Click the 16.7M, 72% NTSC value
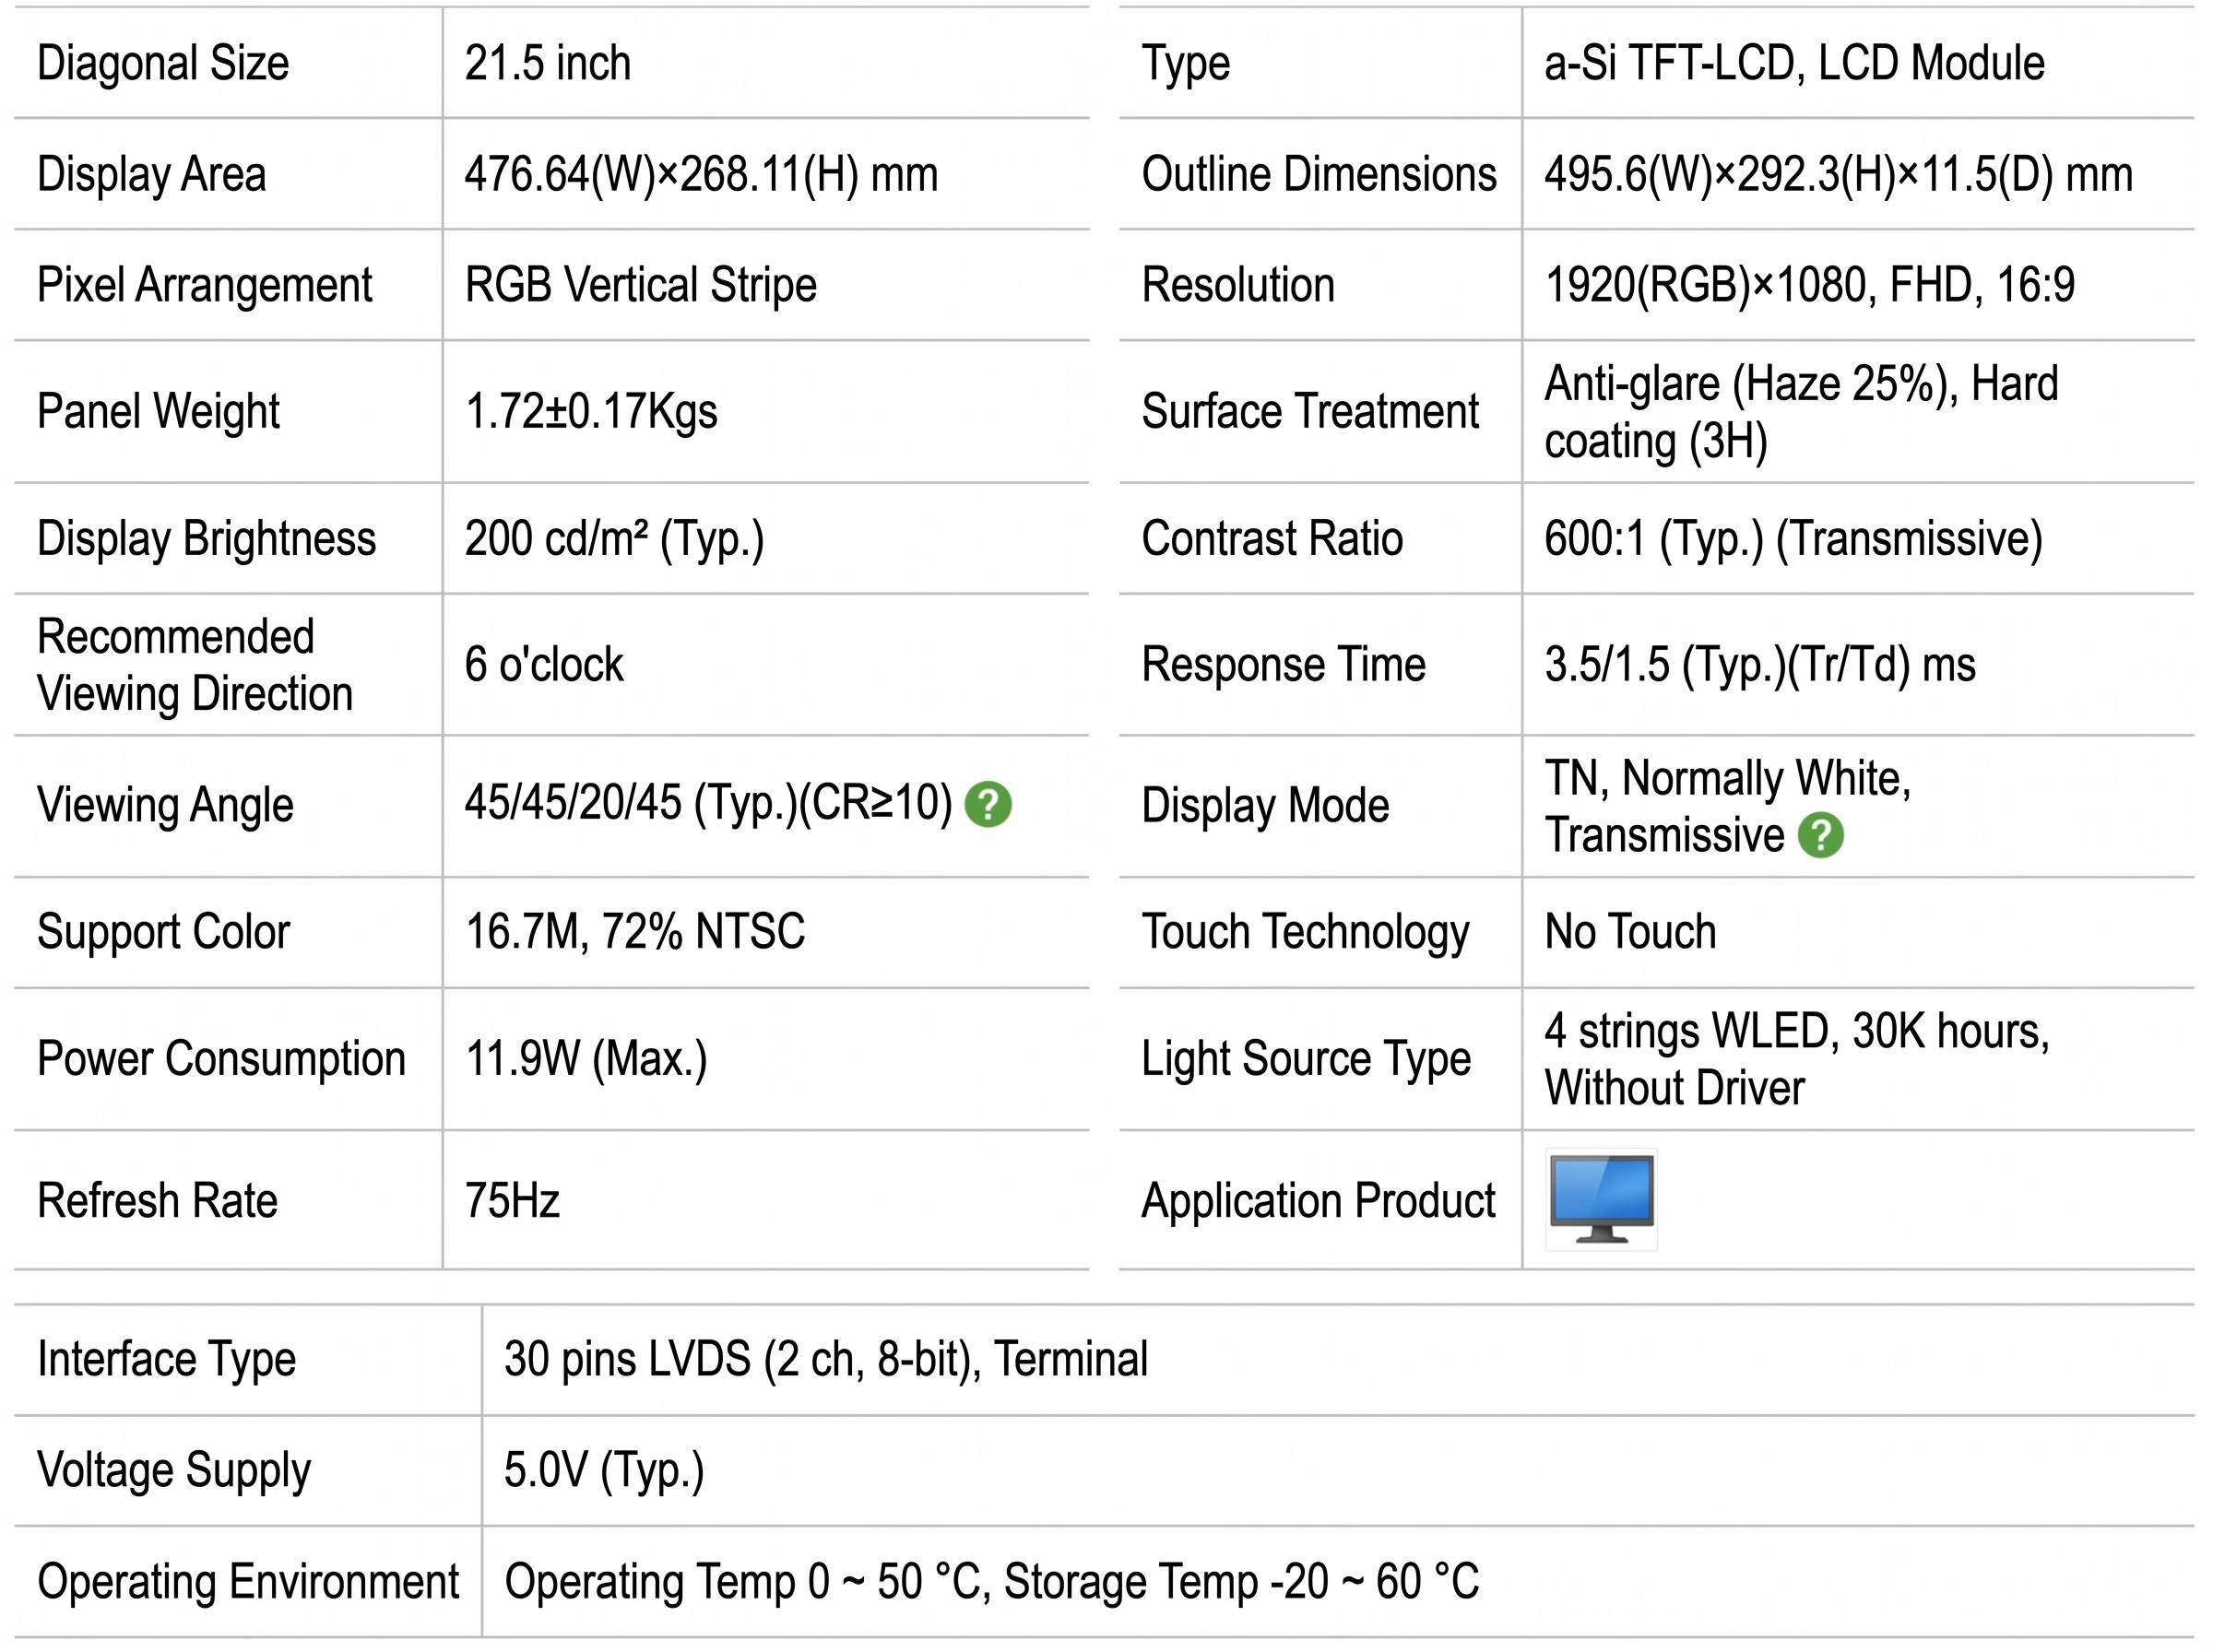The height and width of the screenshot is (1652, 2213). point(635,932)
